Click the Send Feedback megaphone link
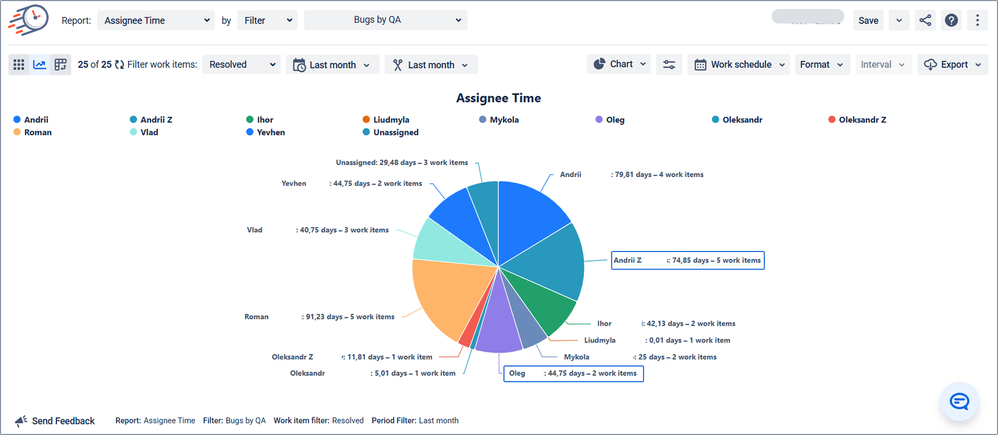Screen dimensions: 998x435 55,421
